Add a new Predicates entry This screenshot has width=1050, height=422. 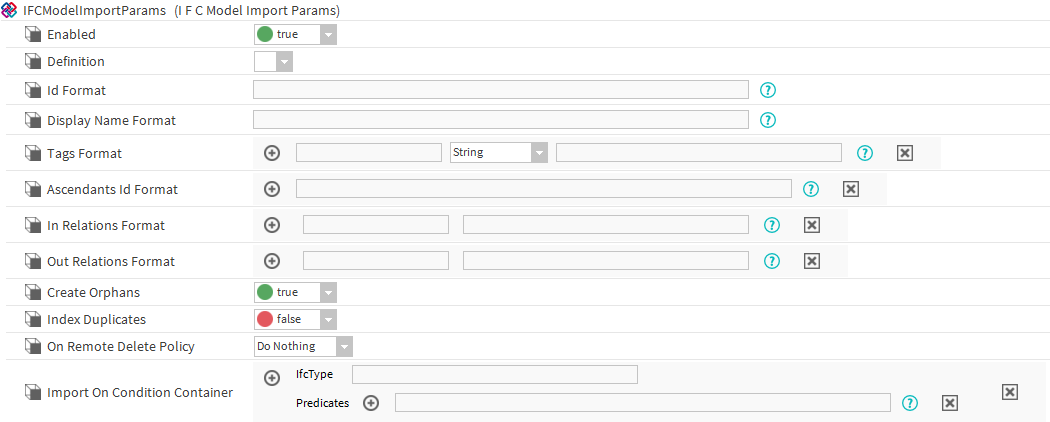tap(371, 403)
